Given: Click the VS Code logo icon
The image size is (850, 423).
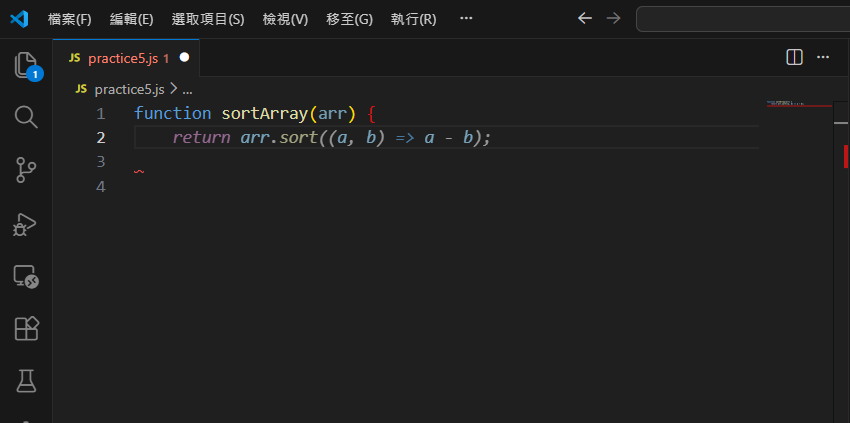Looking at the screenshot, I should tap(19, 19).
